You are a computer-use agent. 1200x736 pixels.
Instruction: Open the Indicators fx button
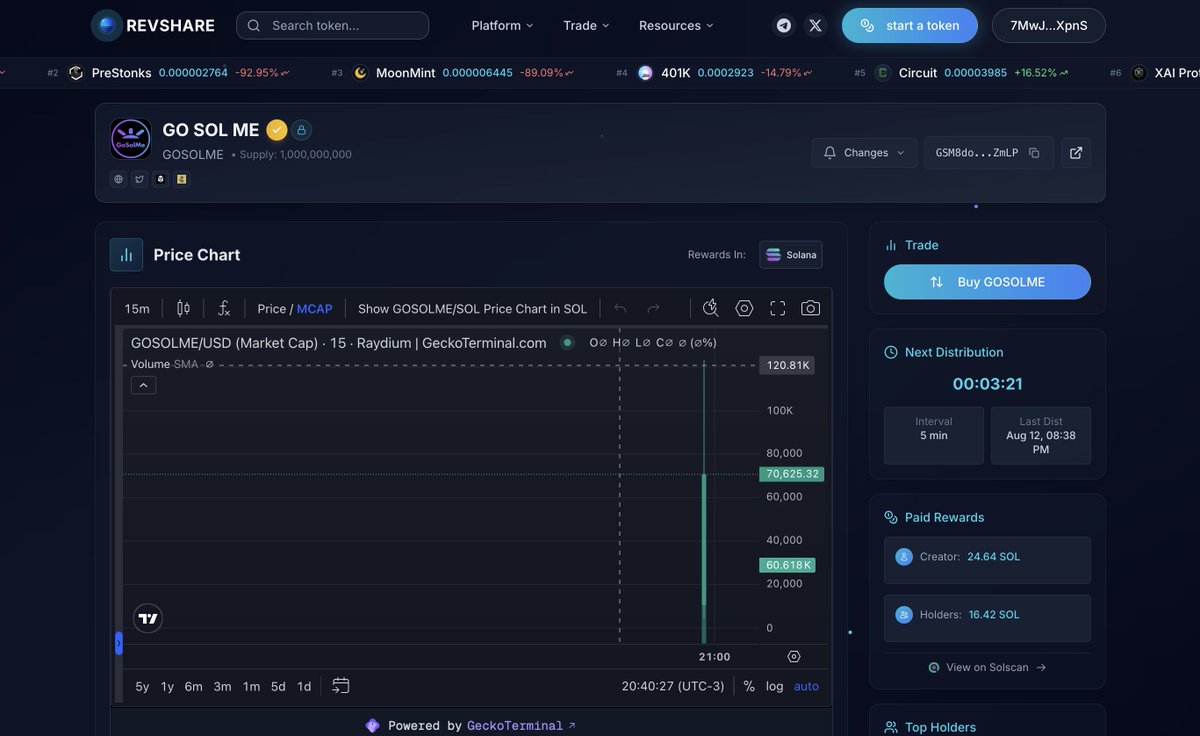224,308
